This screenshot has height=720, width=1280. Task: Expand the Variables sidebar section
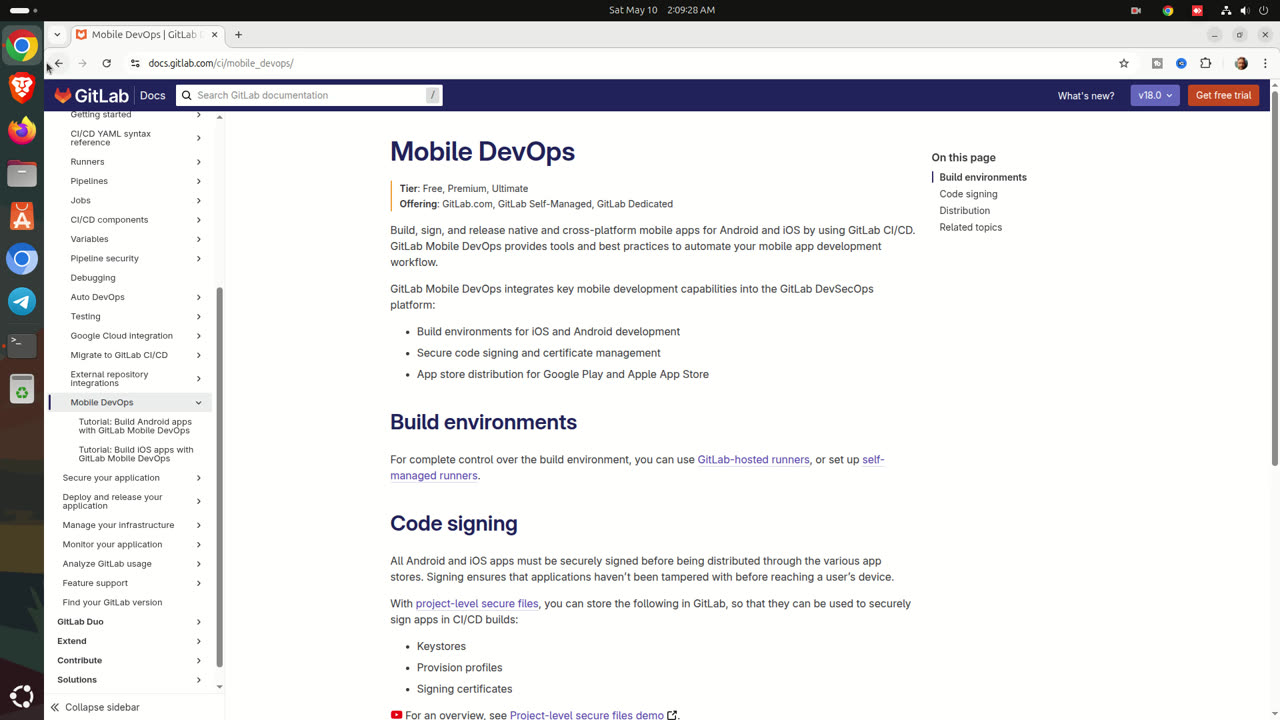199,239
